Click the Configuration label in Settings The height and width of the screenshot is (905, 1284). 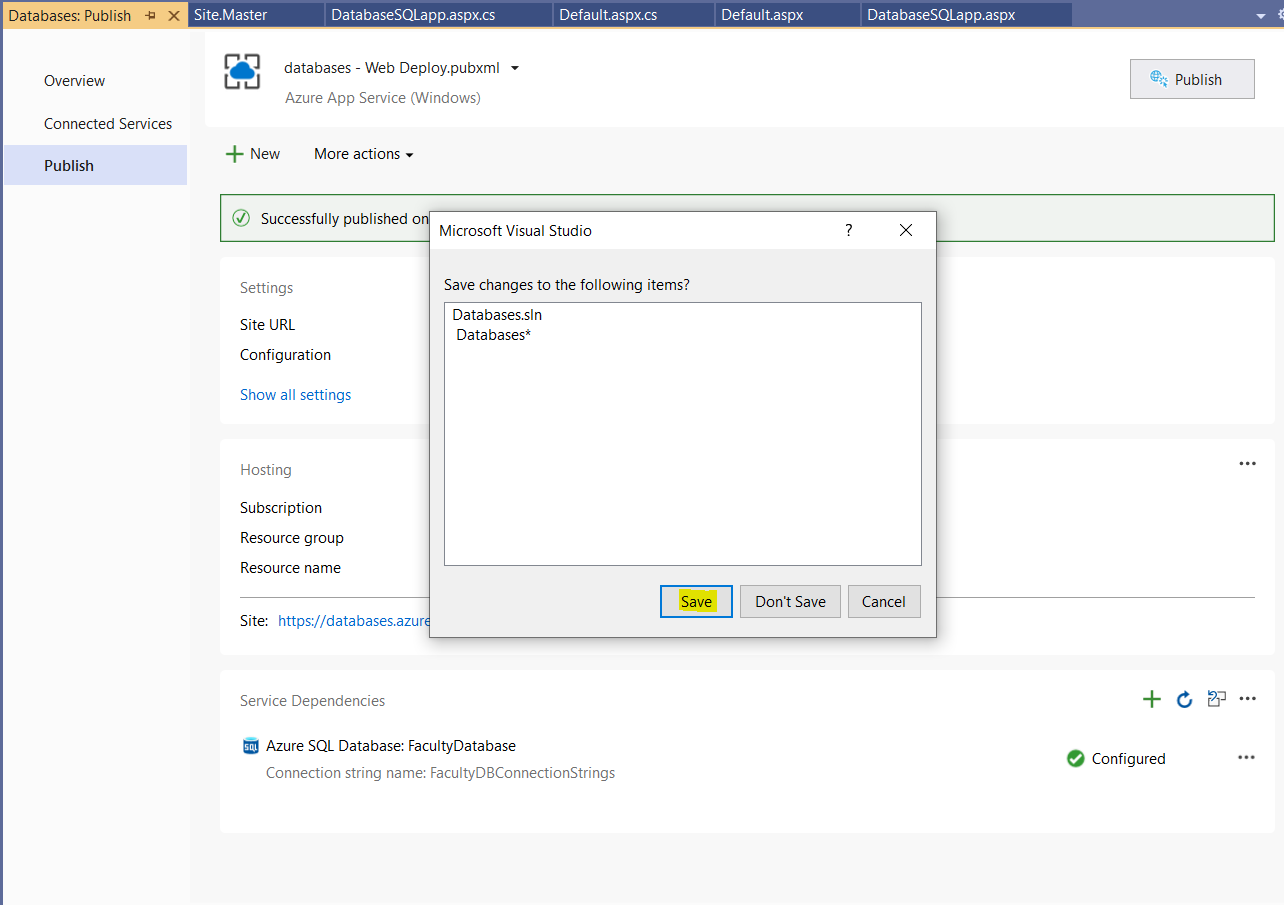tap(285, 355)
